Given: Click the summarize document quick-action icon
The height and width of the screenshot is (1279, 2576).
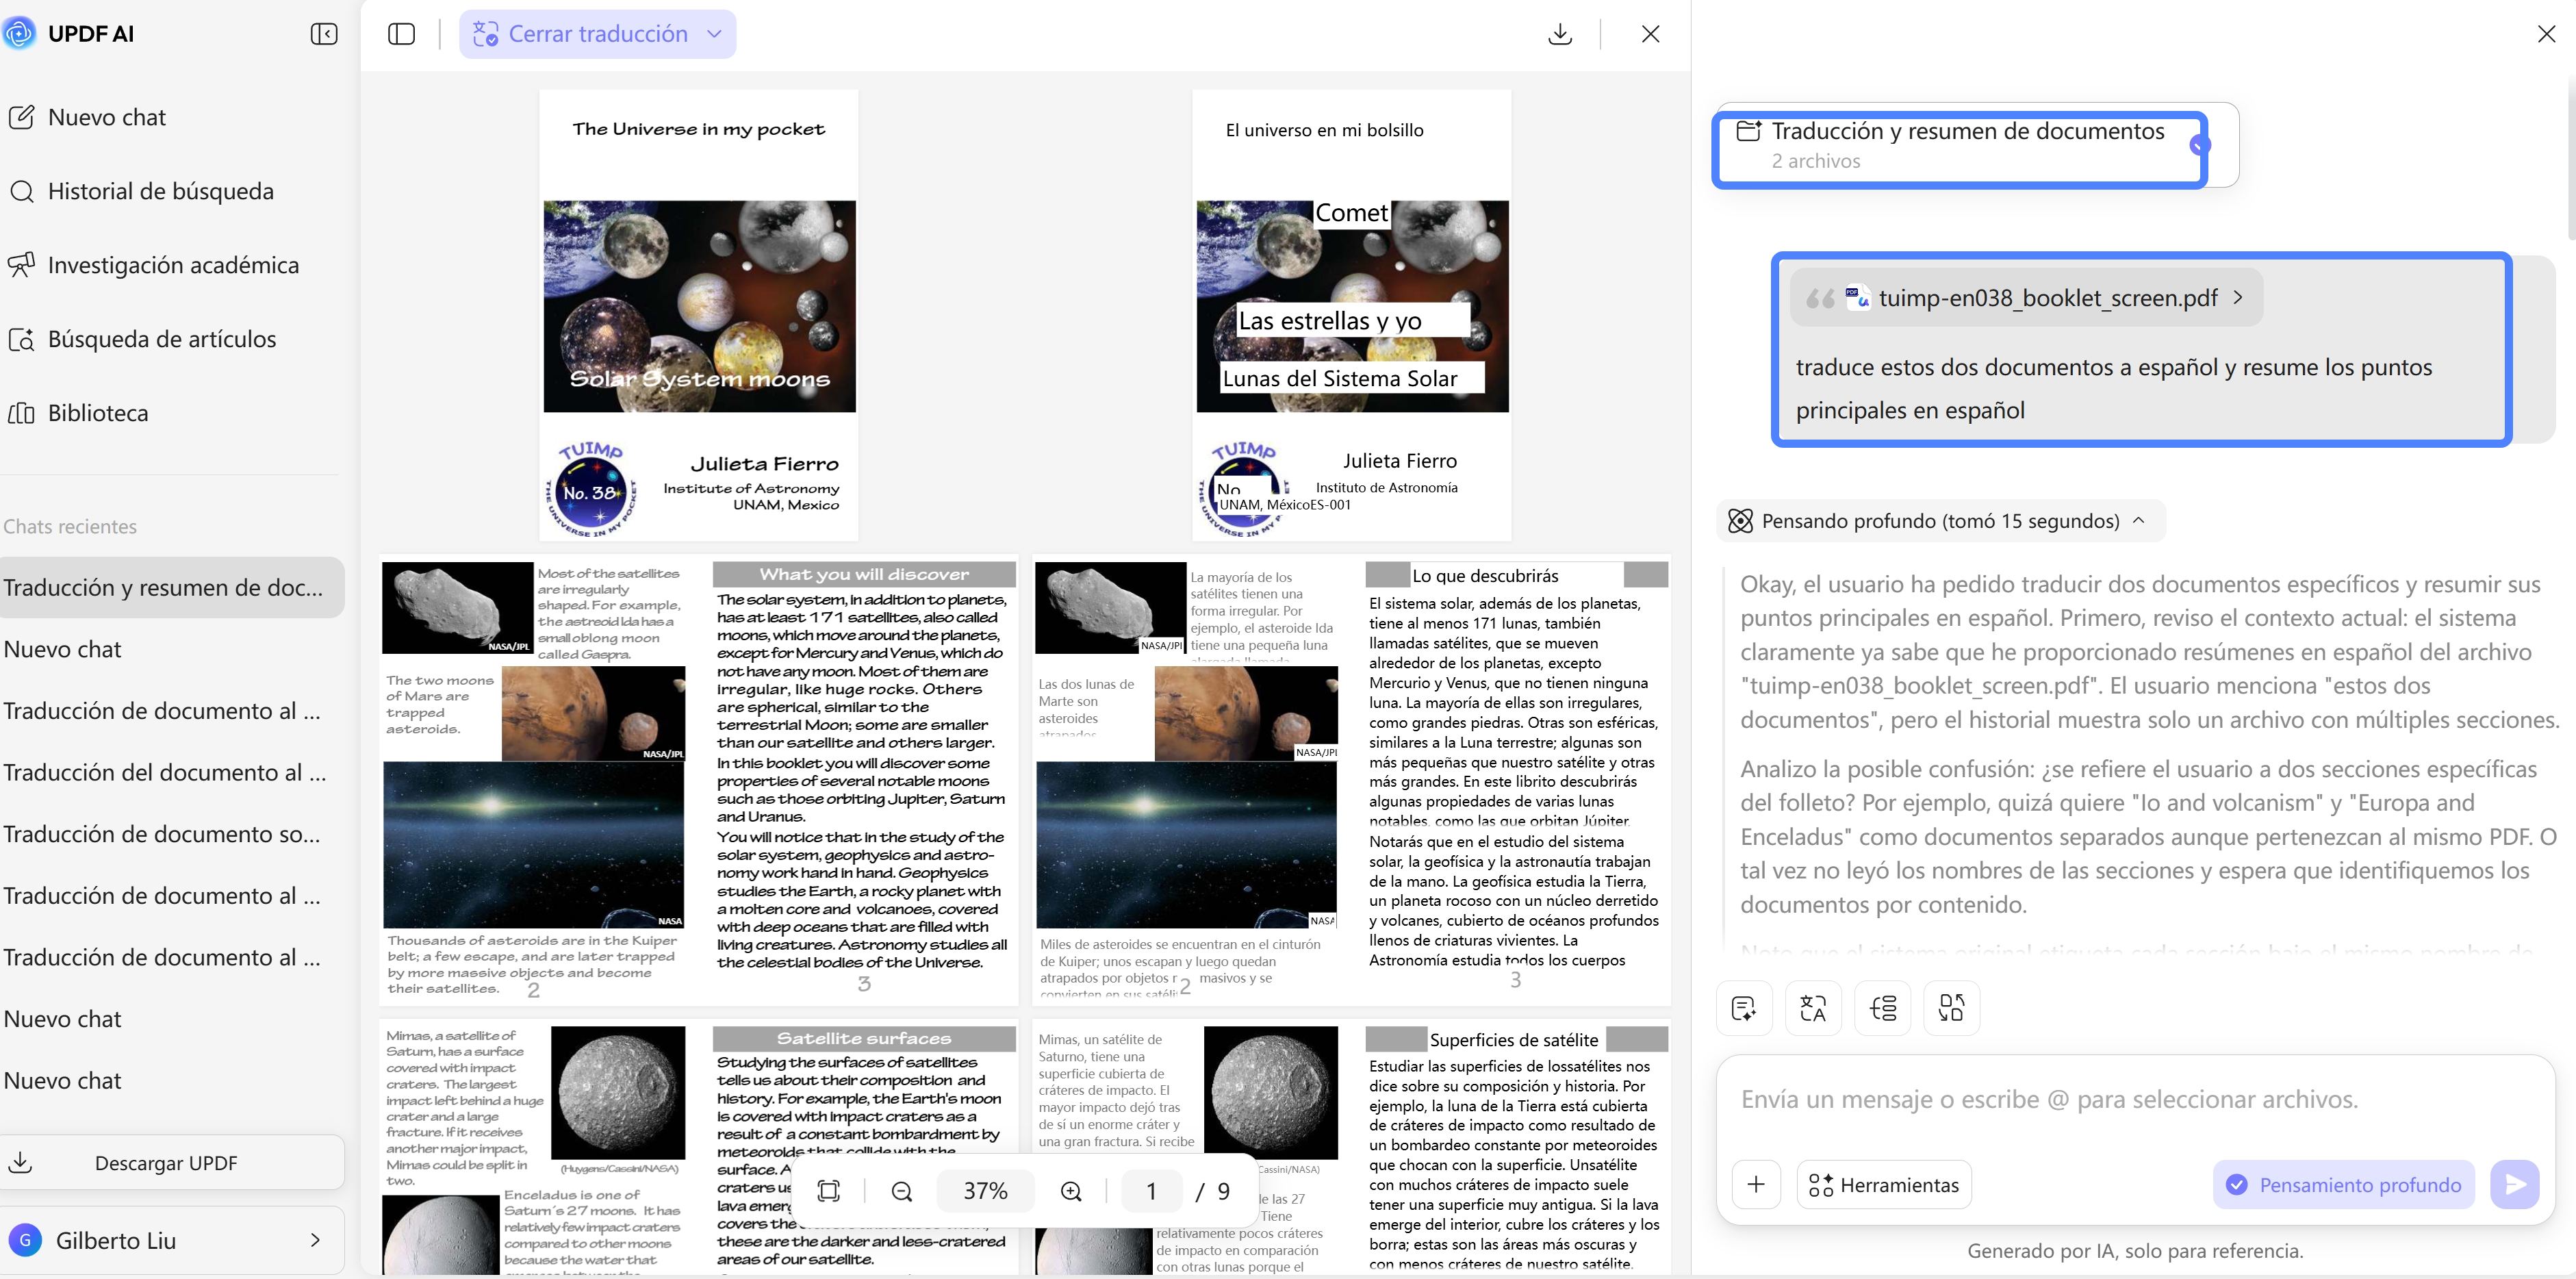Looking at the screenshot, I should 1744,1008.
